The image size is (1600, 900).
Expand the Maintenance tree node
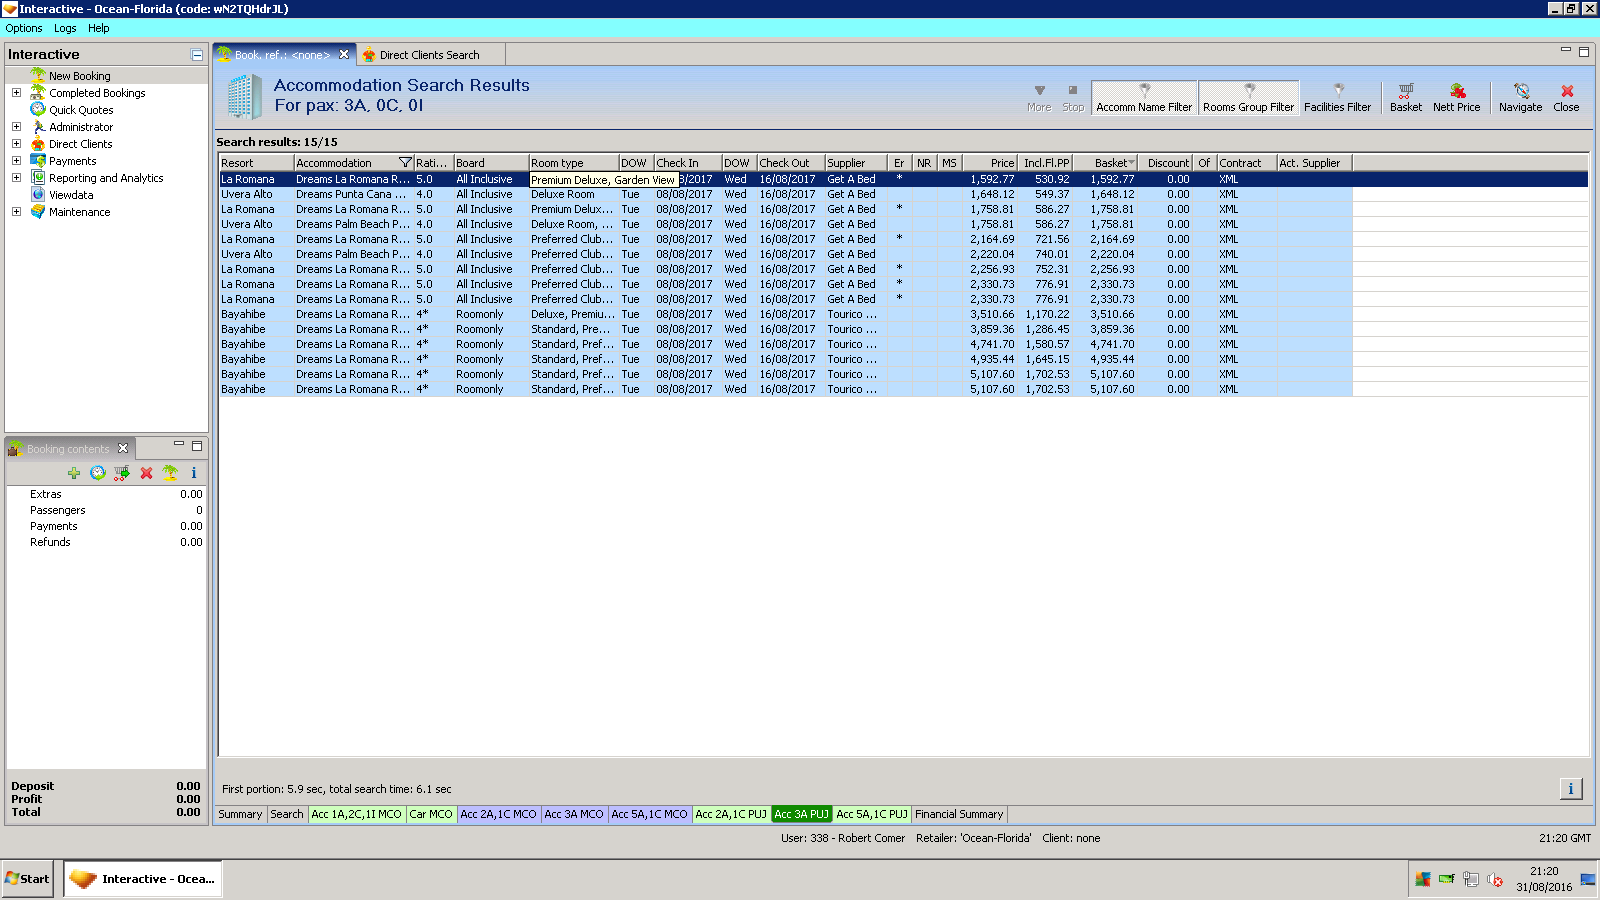click(16, 212)
